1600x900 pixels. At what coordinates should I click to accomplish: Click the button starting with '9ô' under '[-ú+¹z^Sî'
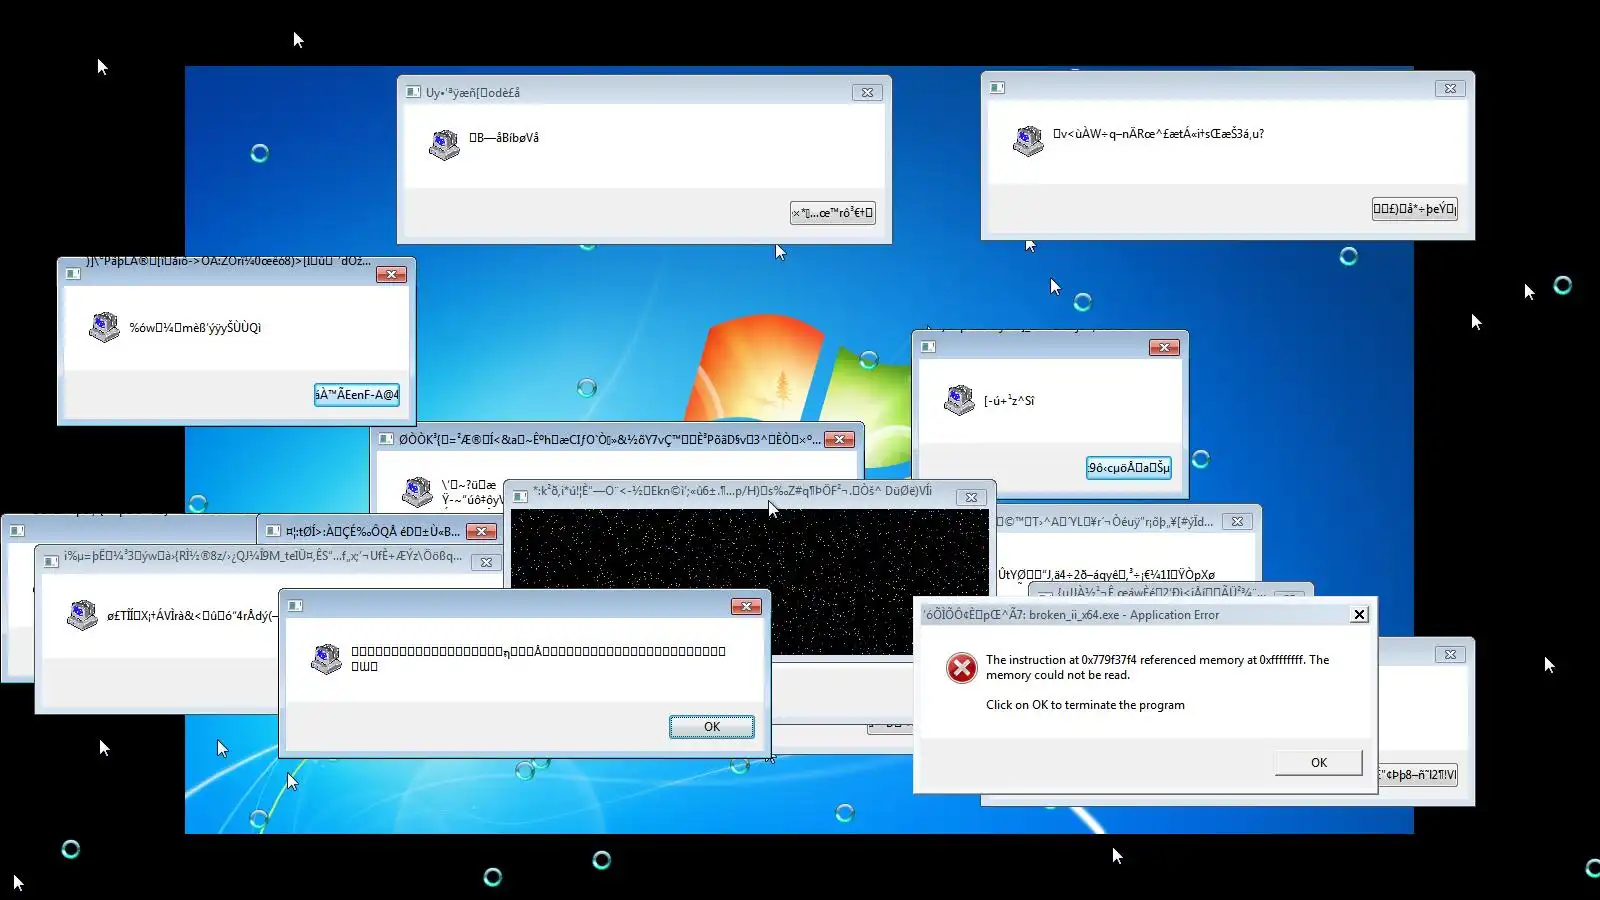click(x=1129, y=468)
